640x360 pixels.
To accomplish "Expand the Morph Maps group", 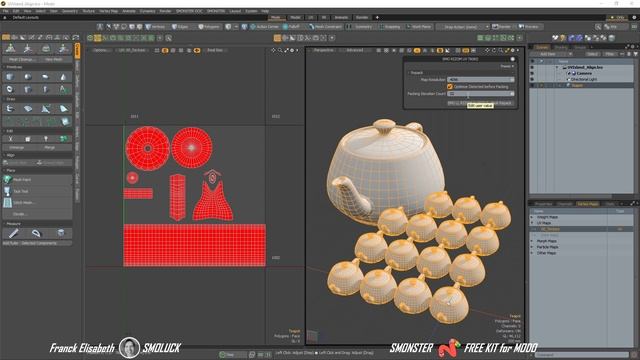I will [532, 241].
